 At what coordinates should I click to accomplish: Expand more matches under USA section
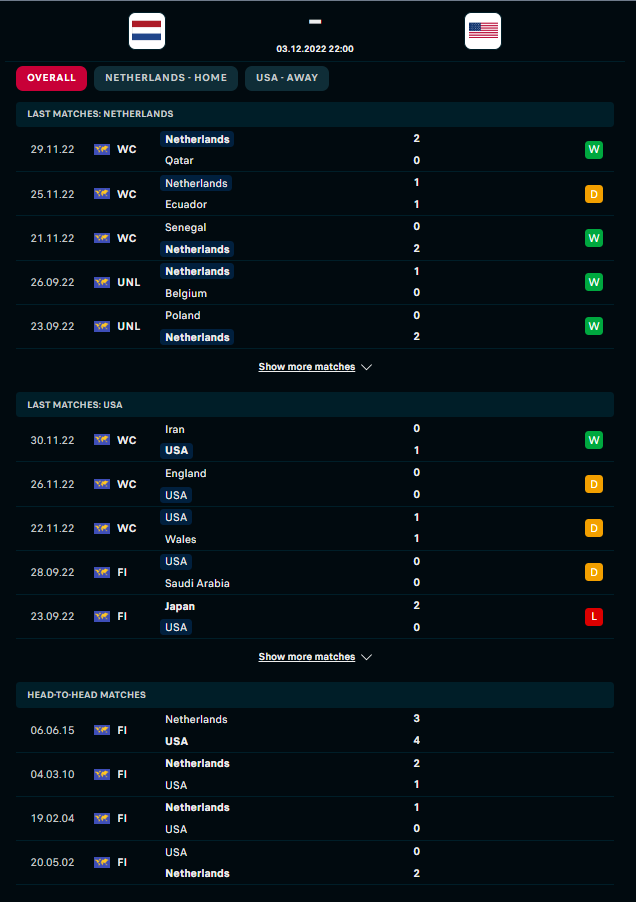click(x=307, y=657)
